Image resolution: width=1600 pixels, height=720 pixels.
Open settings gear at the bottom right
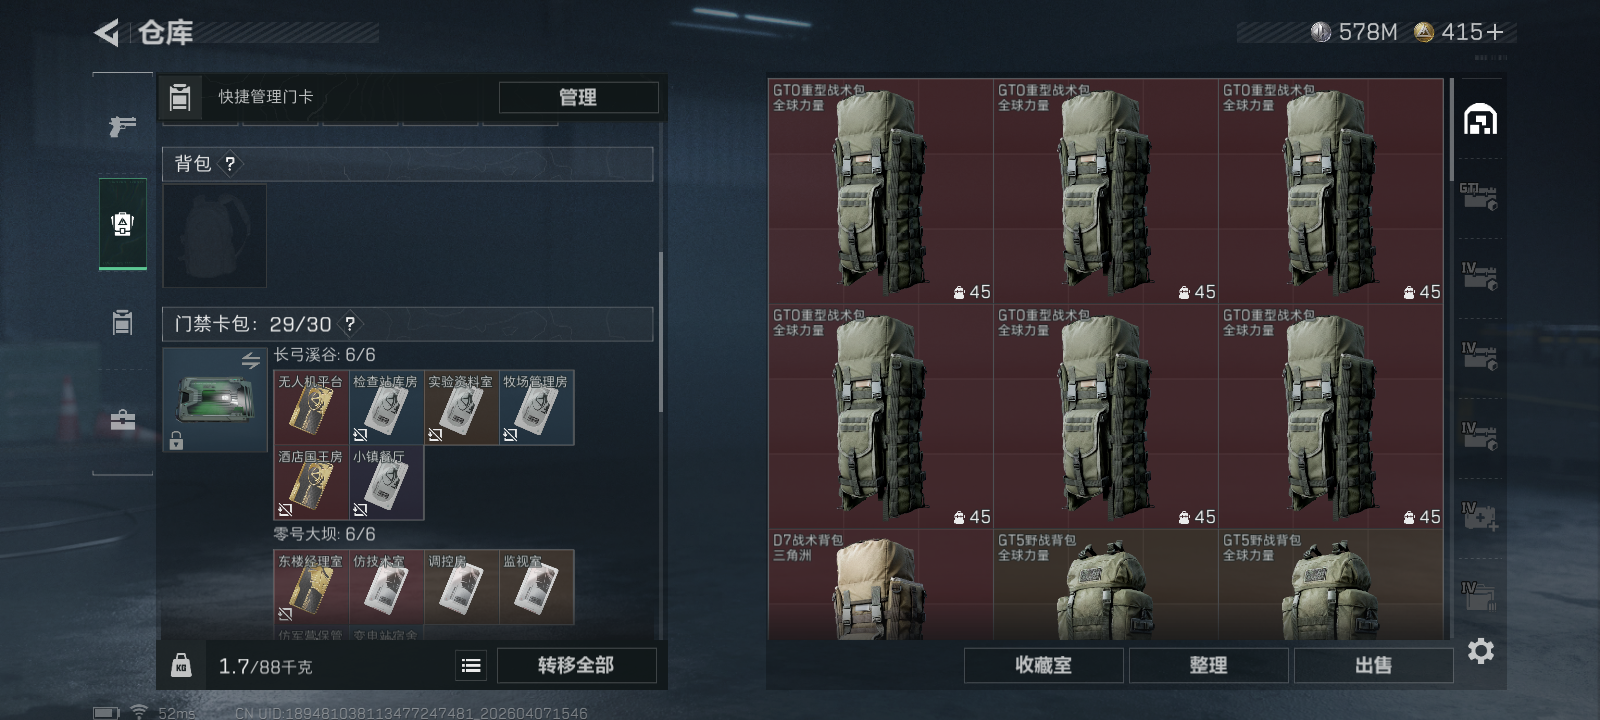(1481, 651)
